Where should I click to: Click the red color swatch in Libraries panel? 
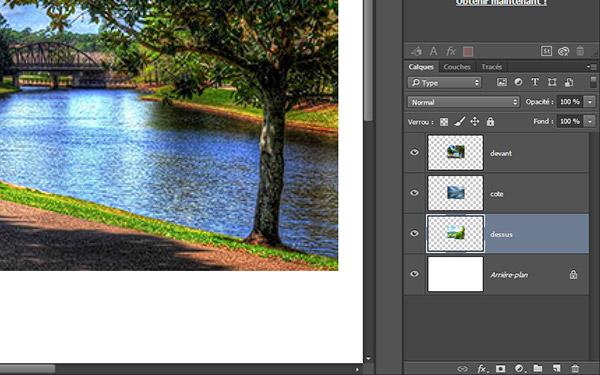468,51
